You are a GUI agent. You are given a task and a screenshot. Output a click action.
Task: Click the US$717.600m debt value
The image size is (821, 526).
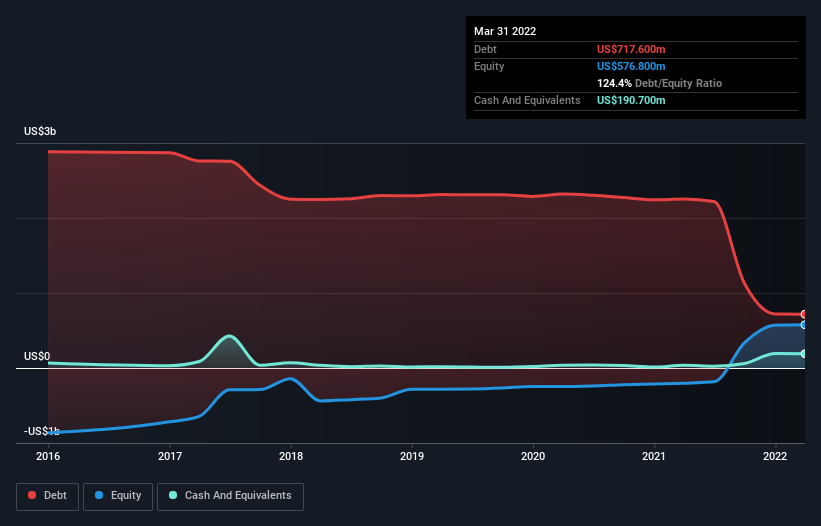tap(631, 49)
